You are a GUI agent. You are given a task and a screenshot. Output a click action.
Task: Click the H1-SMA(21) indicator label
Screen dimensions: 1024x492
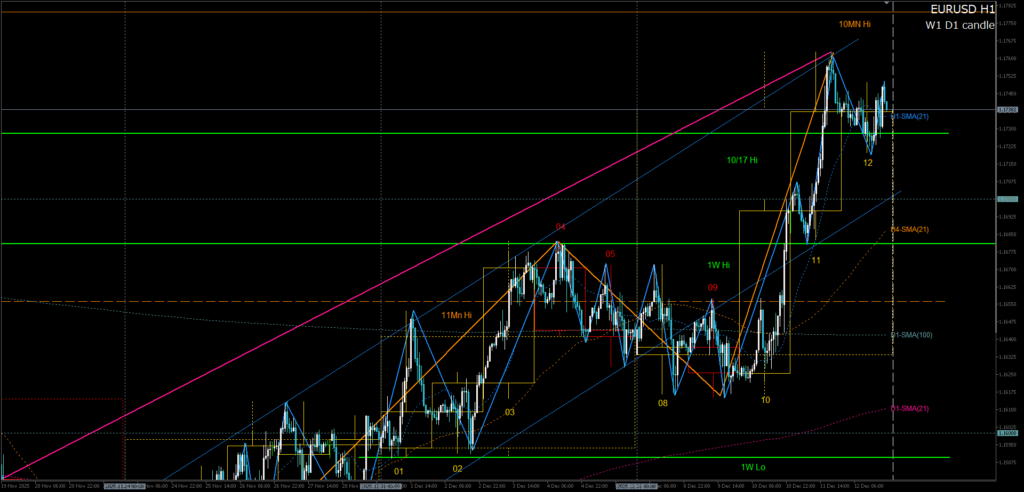click(910, 117)
